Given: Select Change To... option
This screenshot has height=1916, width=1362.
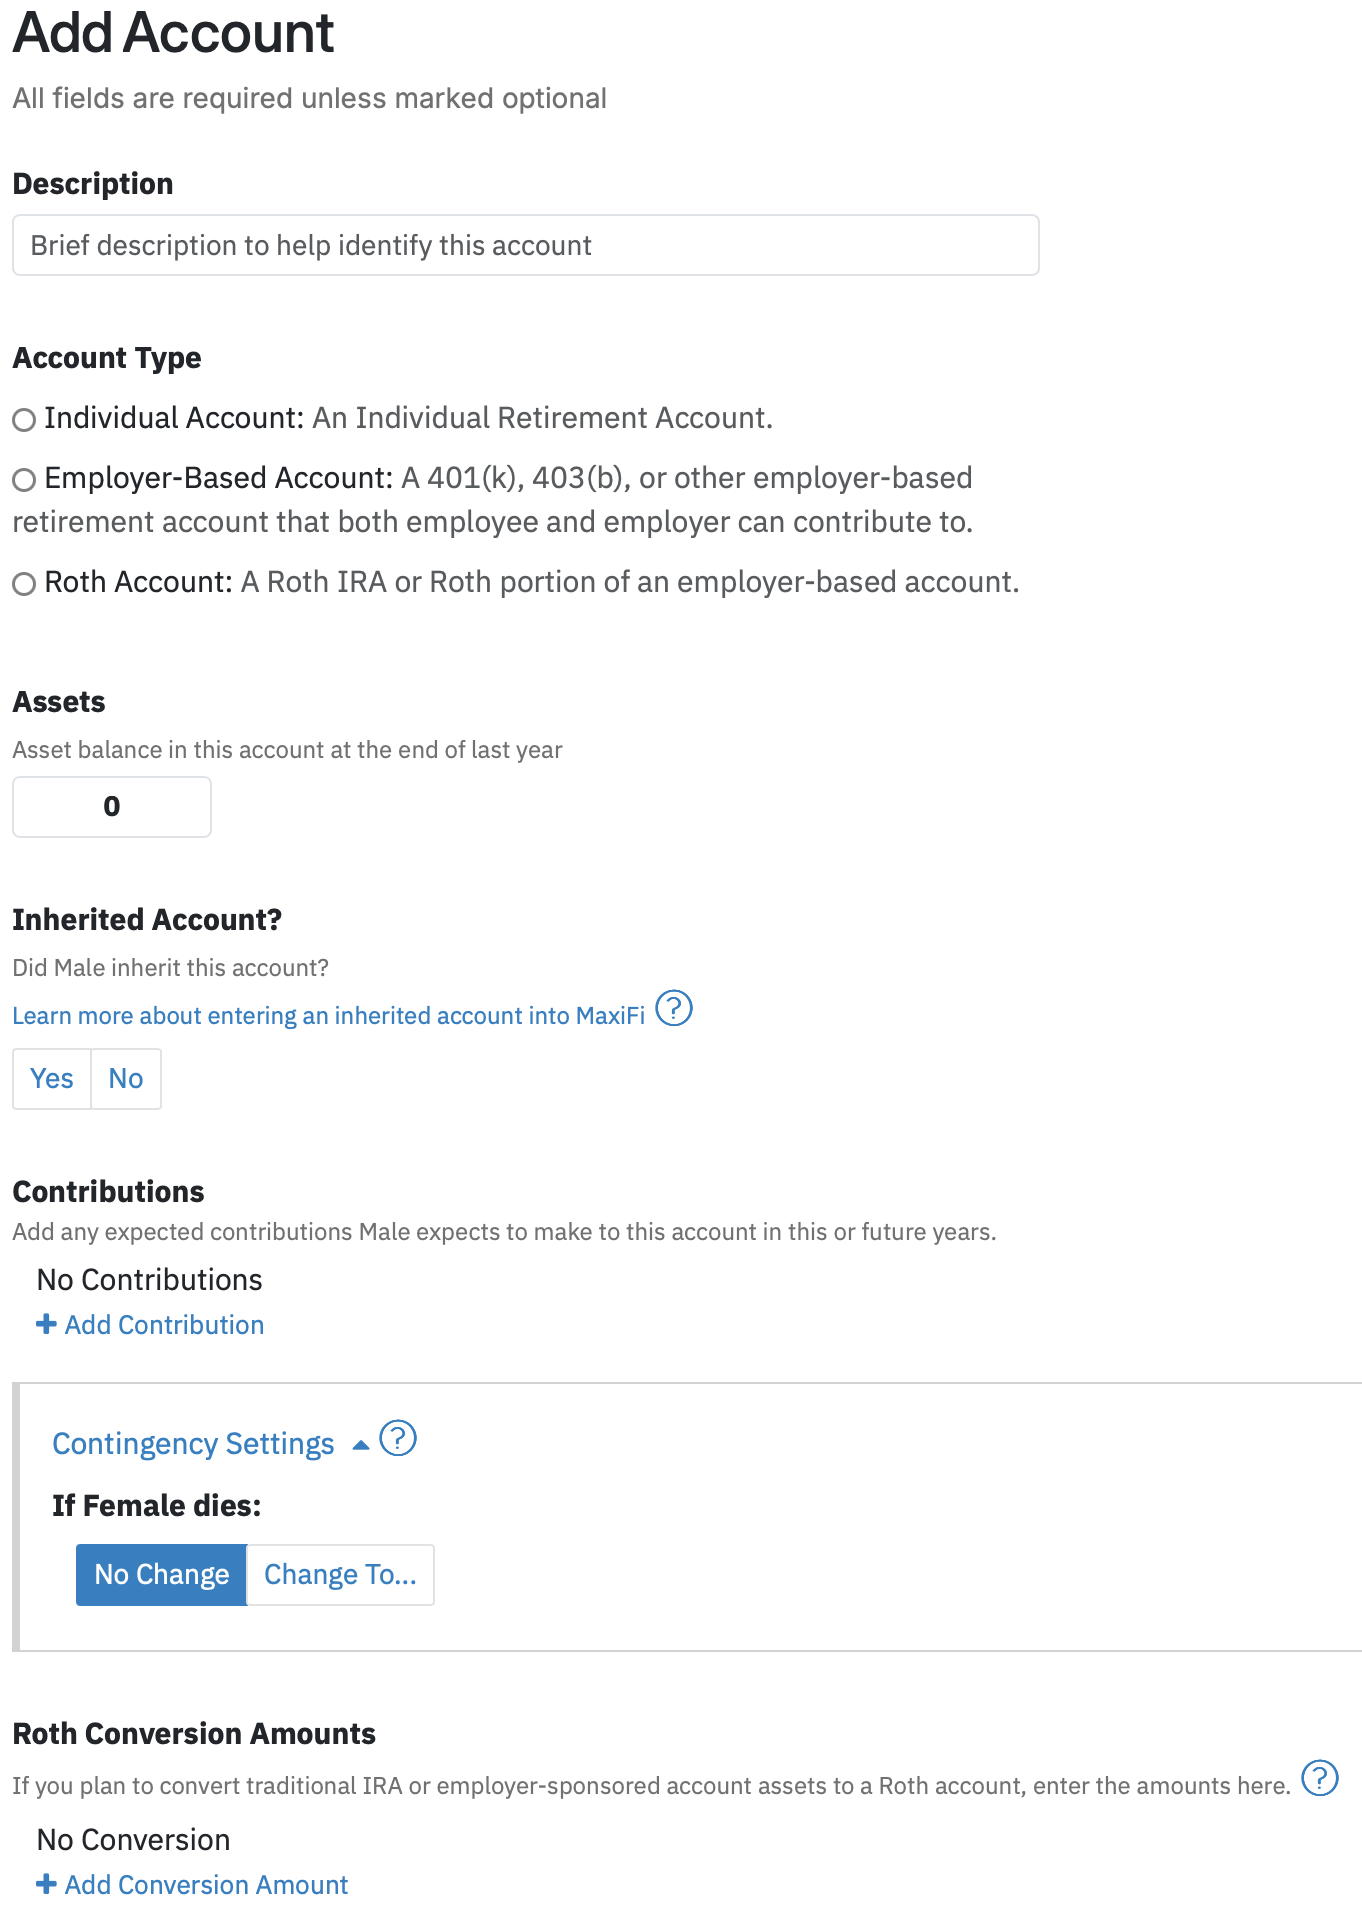Looking at the screenshot, I should [x=340, y=1575].
